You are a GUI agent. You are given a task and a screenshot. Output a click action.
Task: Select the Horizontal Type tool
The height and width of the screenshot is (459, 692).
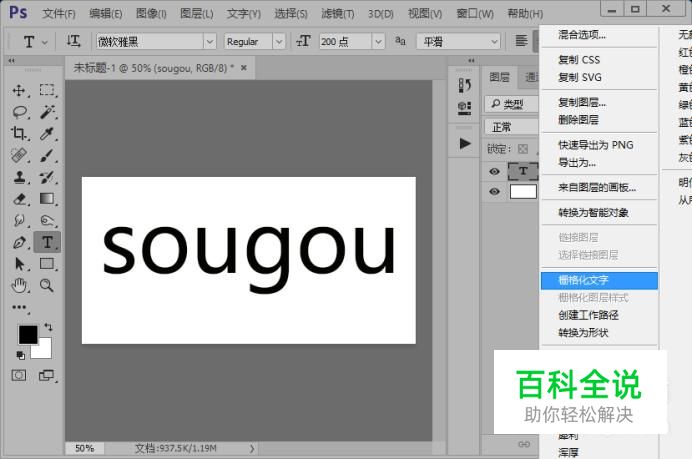(x=47, y=242)
